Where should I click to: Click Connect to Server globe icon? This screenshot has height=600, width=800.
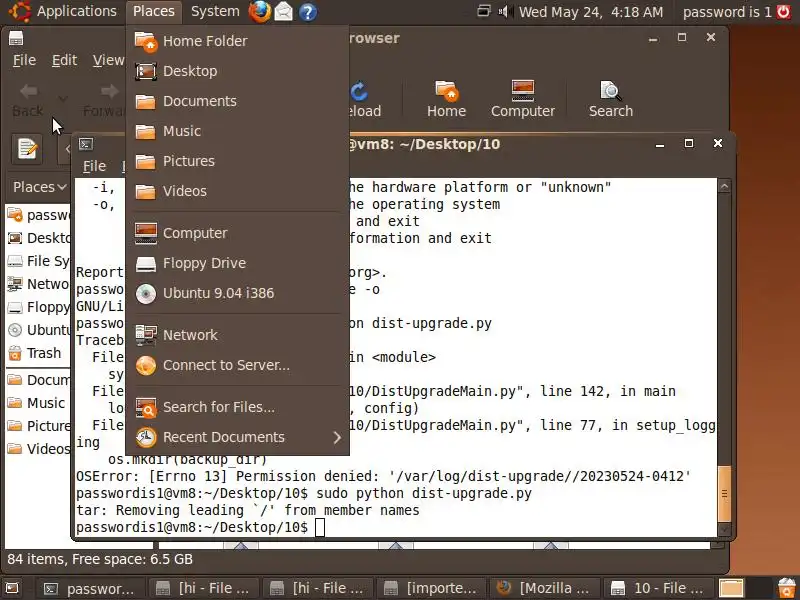tap(145, 365)
